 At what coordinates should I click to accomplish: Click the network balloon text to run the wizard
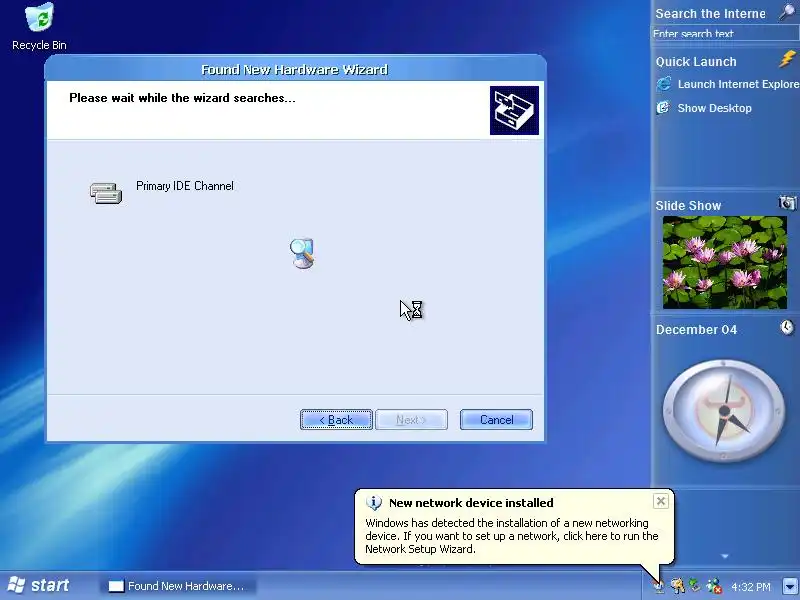point(512,536)
